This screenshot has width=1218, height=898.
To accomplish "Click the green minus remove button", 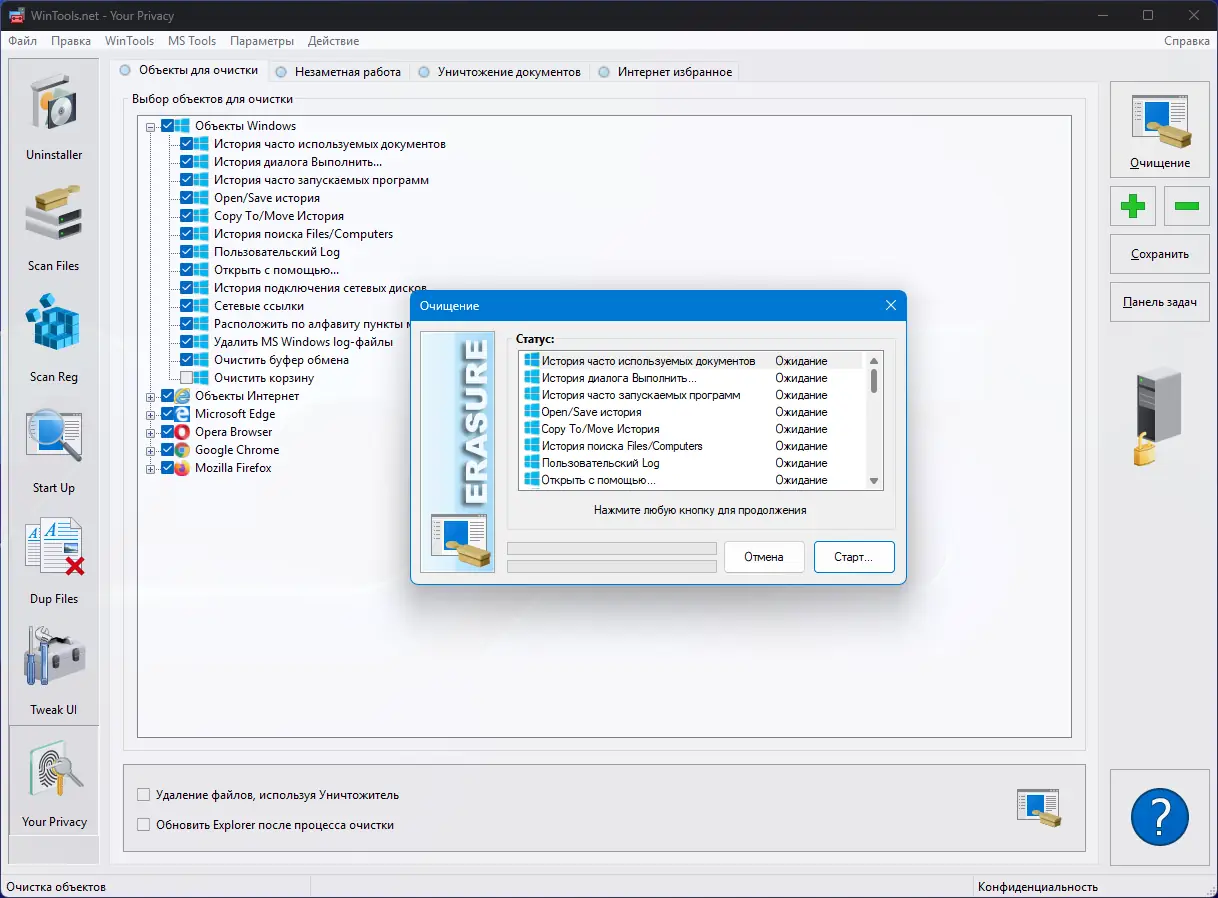I will pos(1186,207).
